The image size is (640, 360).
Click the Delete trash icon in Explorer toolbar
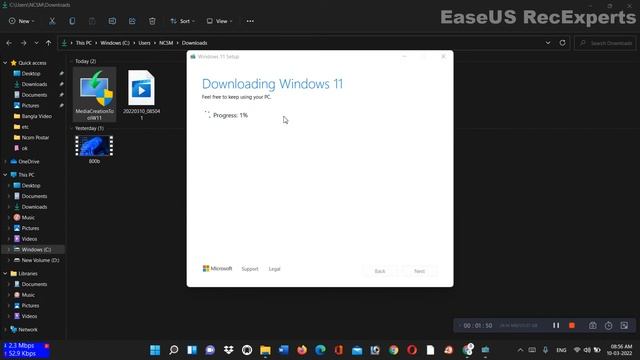[x=152, y=21]
